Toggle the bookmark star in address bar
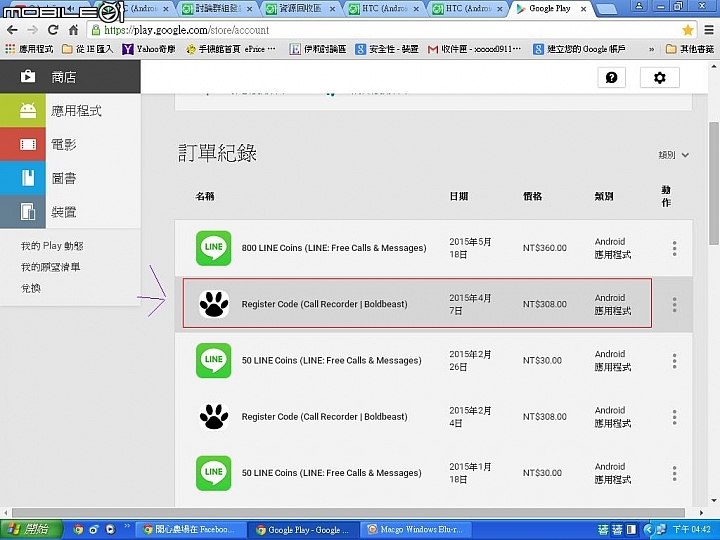 (x=687, y=30)
